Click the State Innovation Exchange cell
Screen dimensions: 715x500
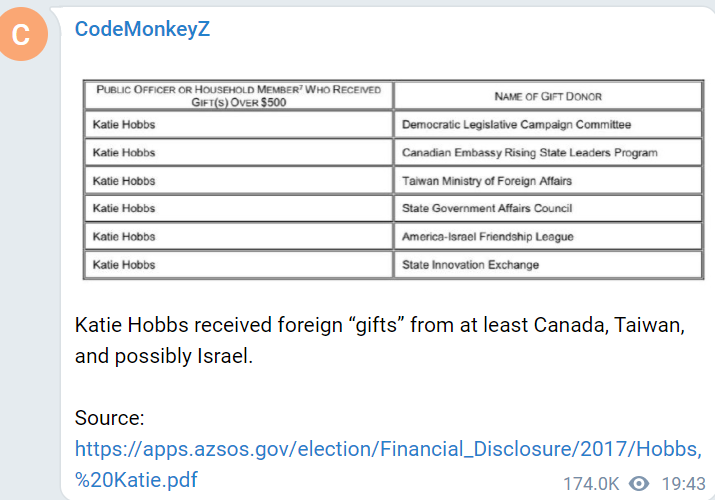548,265
